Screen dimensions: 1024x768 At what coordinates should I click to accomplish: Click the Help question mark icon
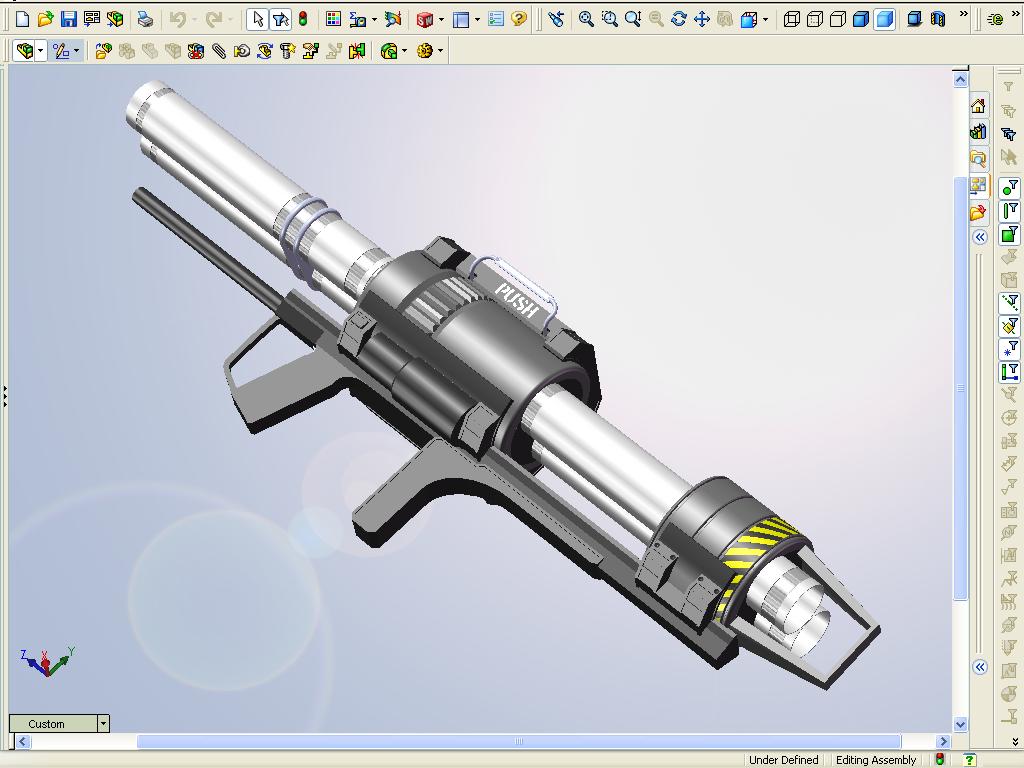[x=519, y=19]
